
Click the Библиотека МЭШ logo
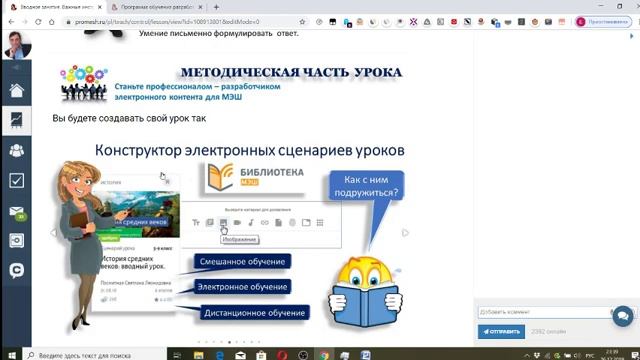click(x=256, y=177)
